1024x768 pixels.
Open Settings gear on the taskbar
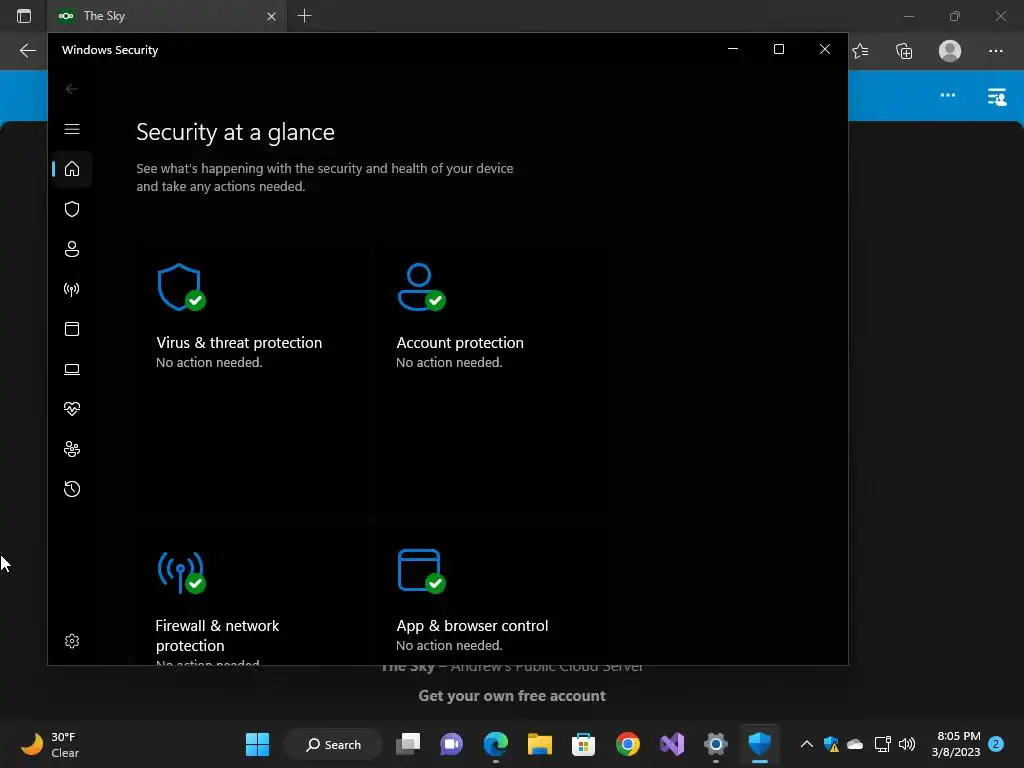coord(716,744)
